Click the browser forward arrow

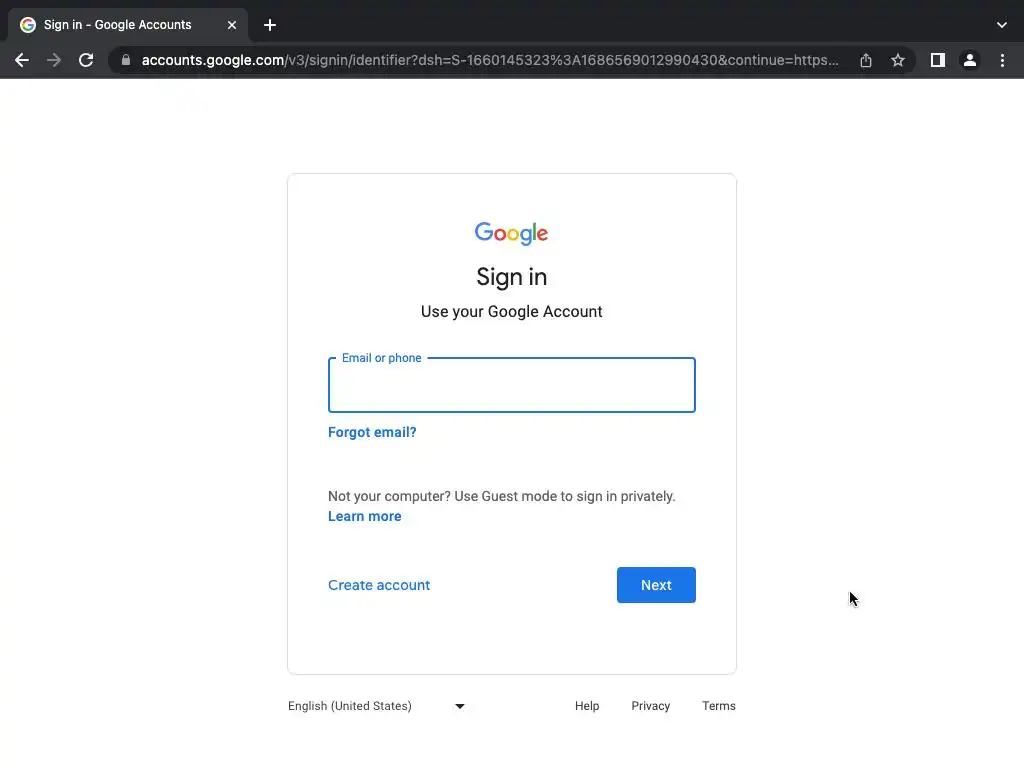tap(54, 60)
